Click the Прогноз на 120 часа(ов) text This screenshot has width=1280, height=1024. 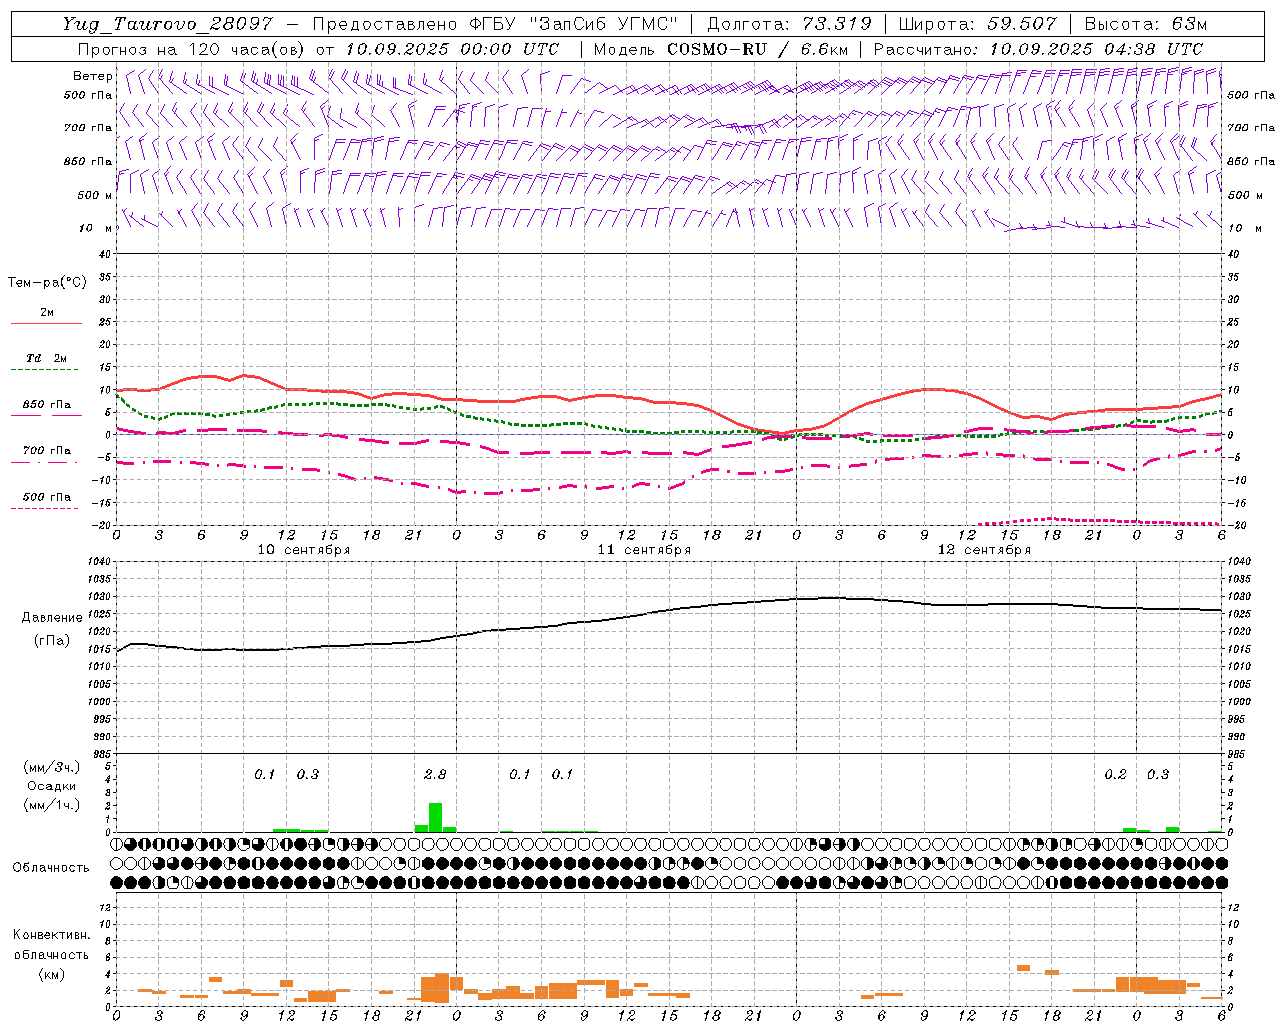point(192,48)
